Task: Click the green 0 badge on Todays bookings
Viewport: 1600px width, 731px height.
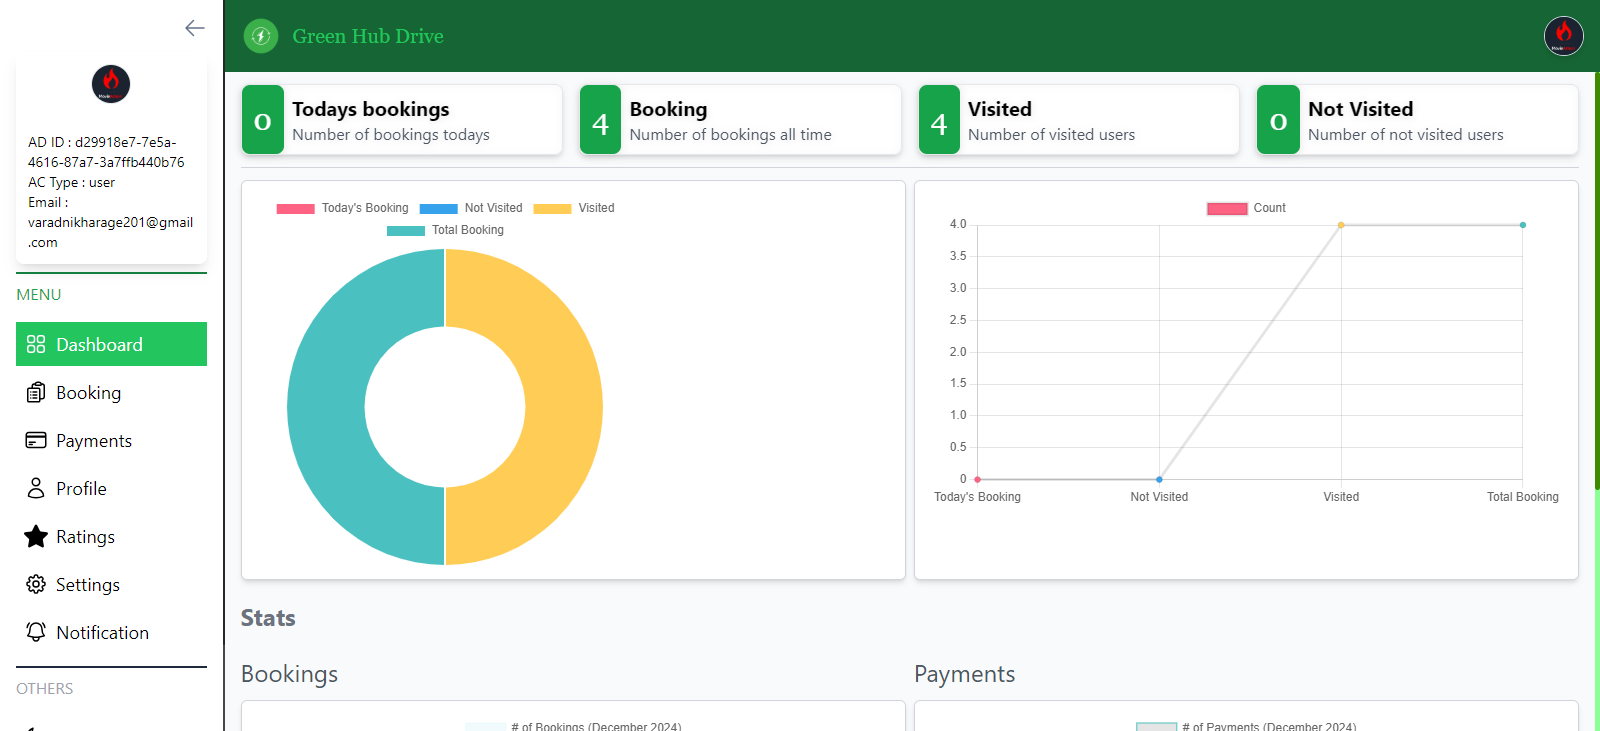Action: (263, 120)
